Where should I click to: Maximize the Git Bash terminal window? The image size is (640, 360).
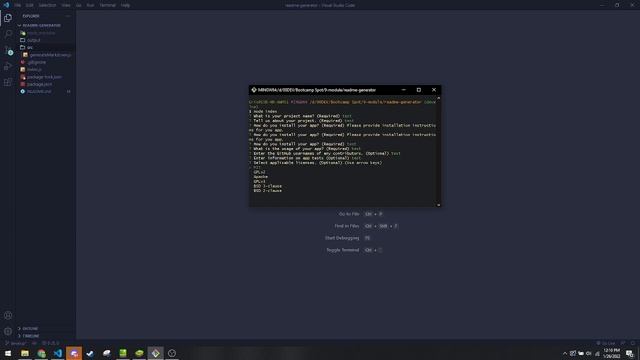(x=418, y=90)
